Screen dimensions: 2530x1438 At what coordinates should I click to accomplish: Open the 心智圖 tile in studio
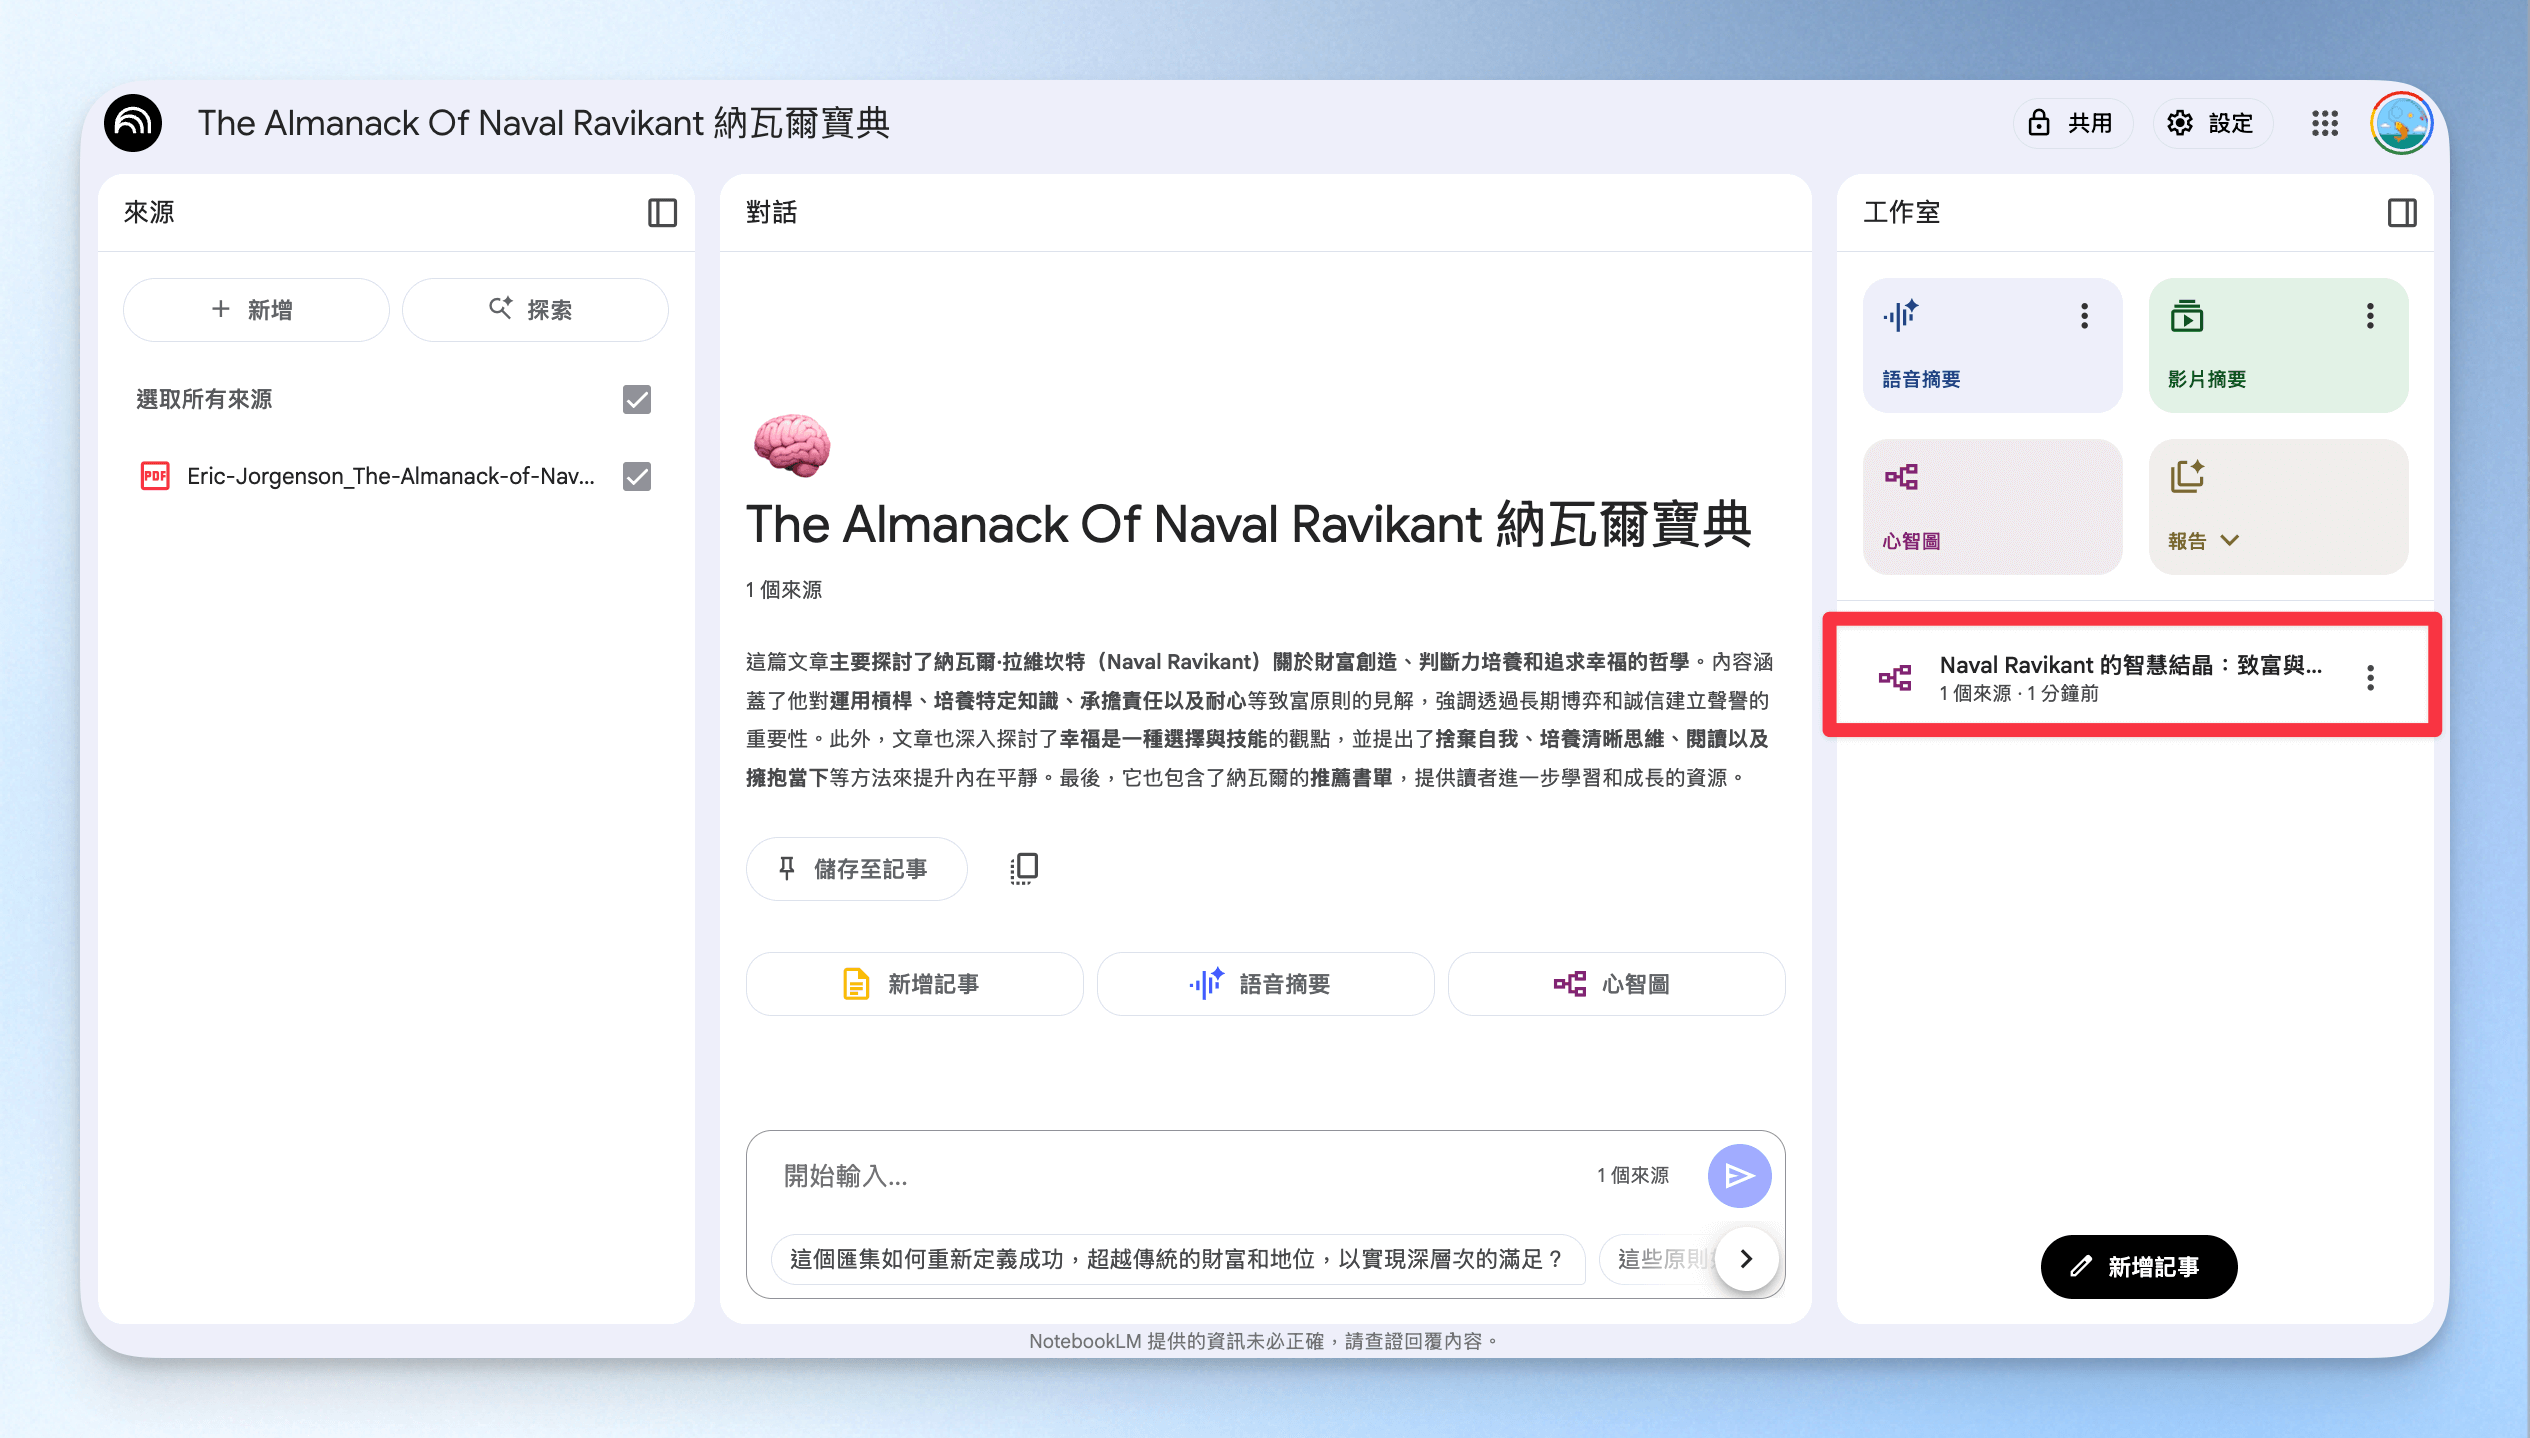(1992, 507)
